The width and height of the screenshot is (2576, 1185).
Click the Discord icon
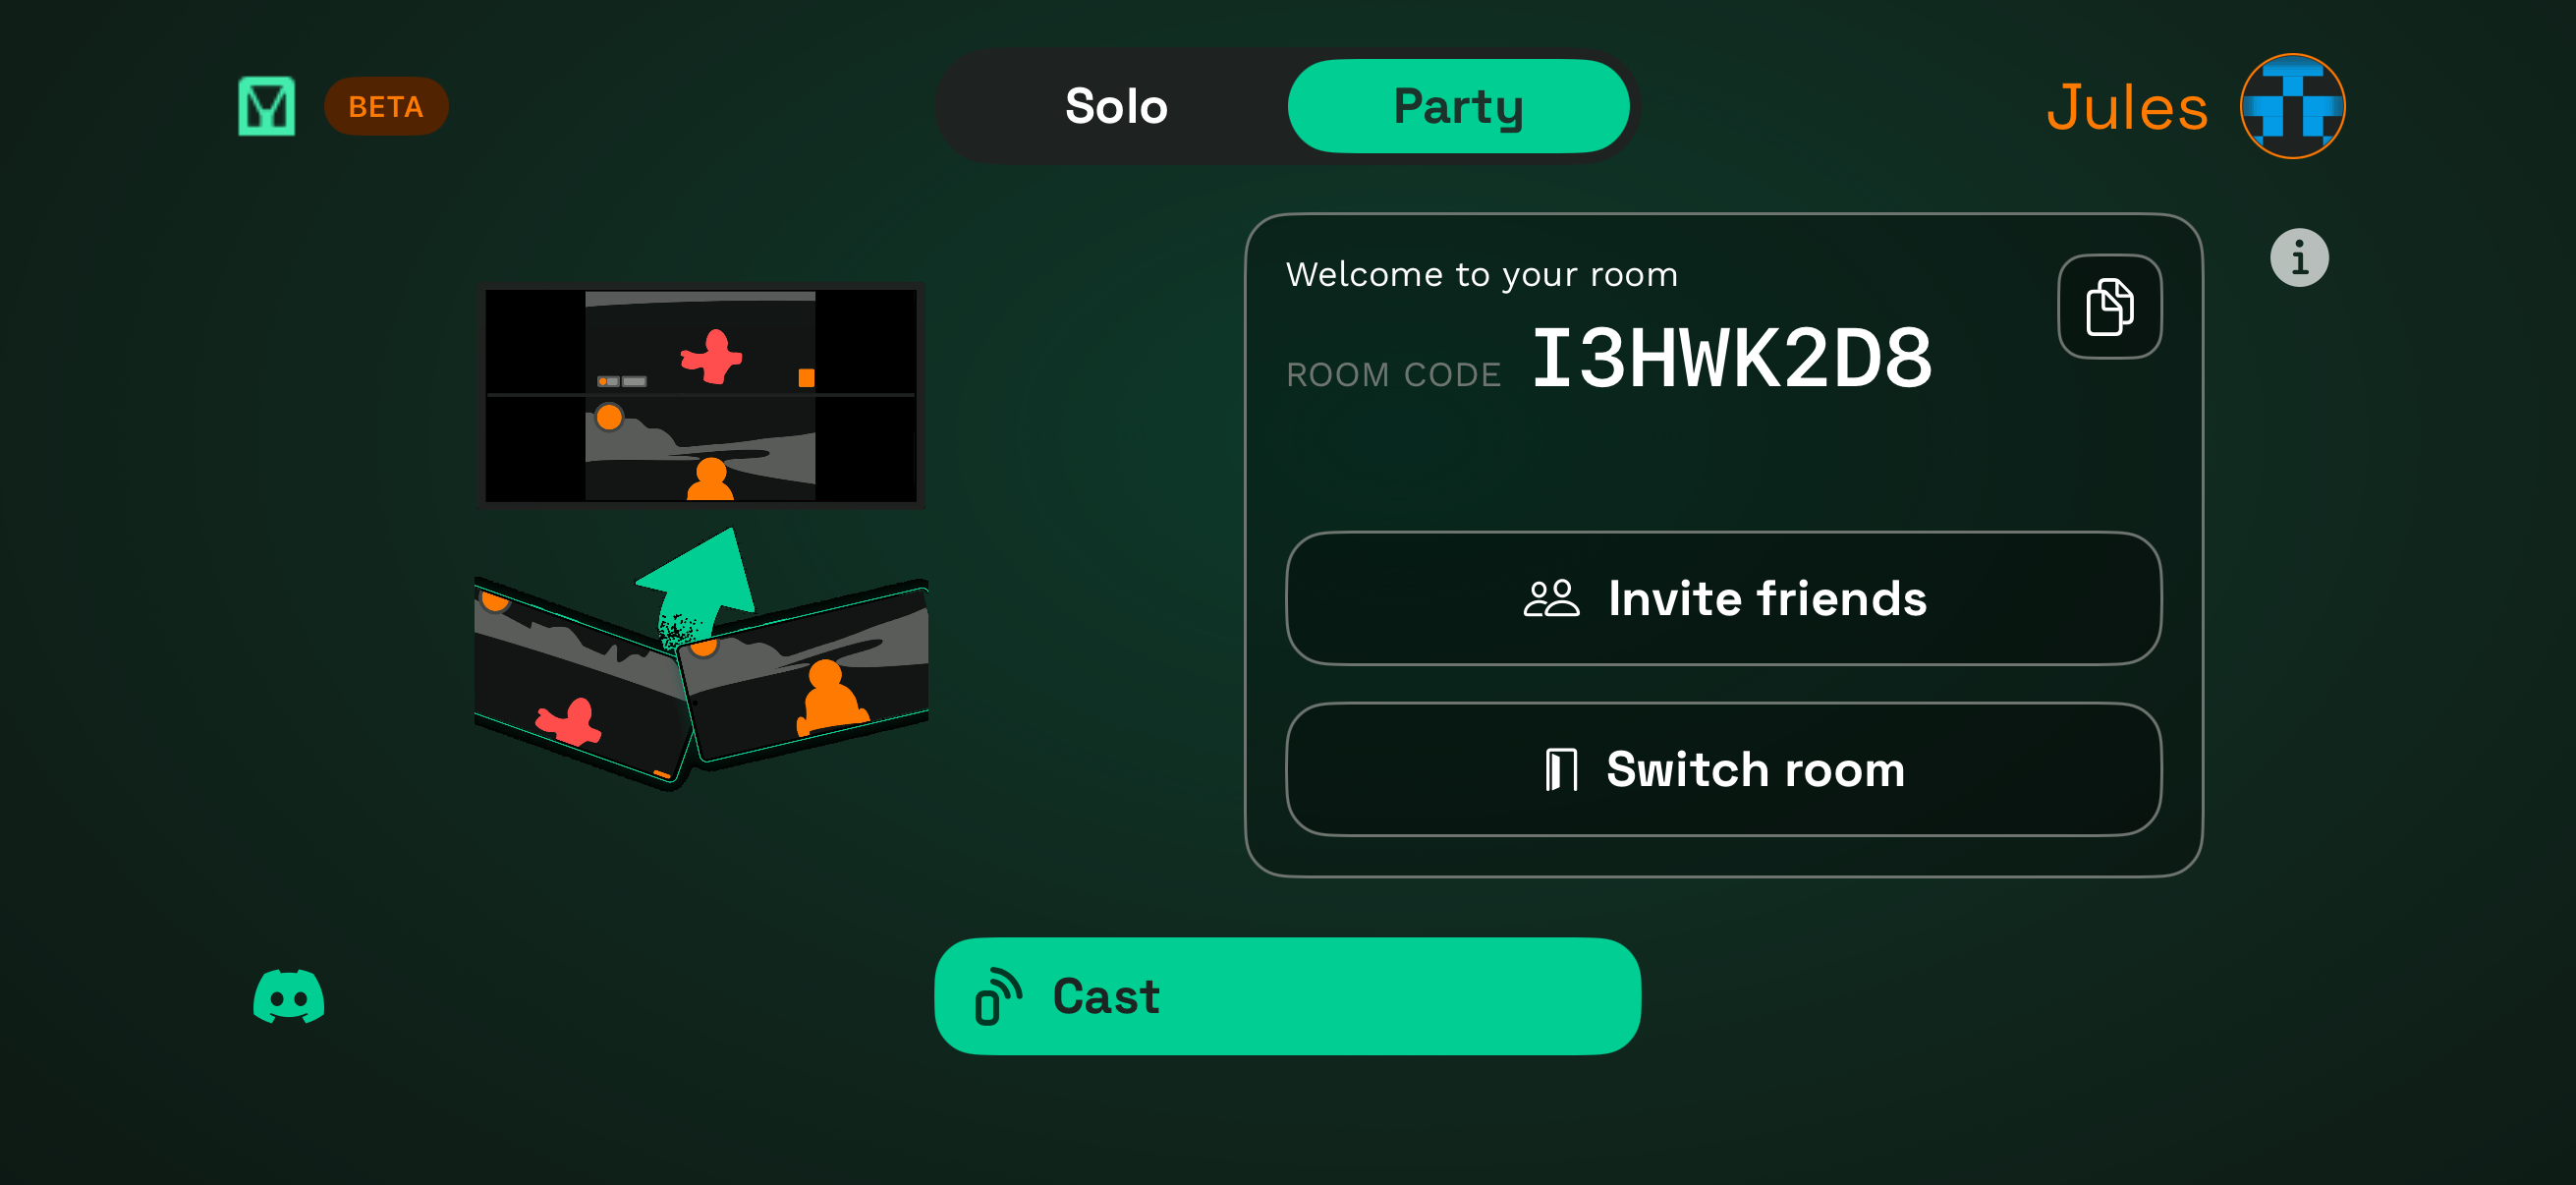coord(288,996)
